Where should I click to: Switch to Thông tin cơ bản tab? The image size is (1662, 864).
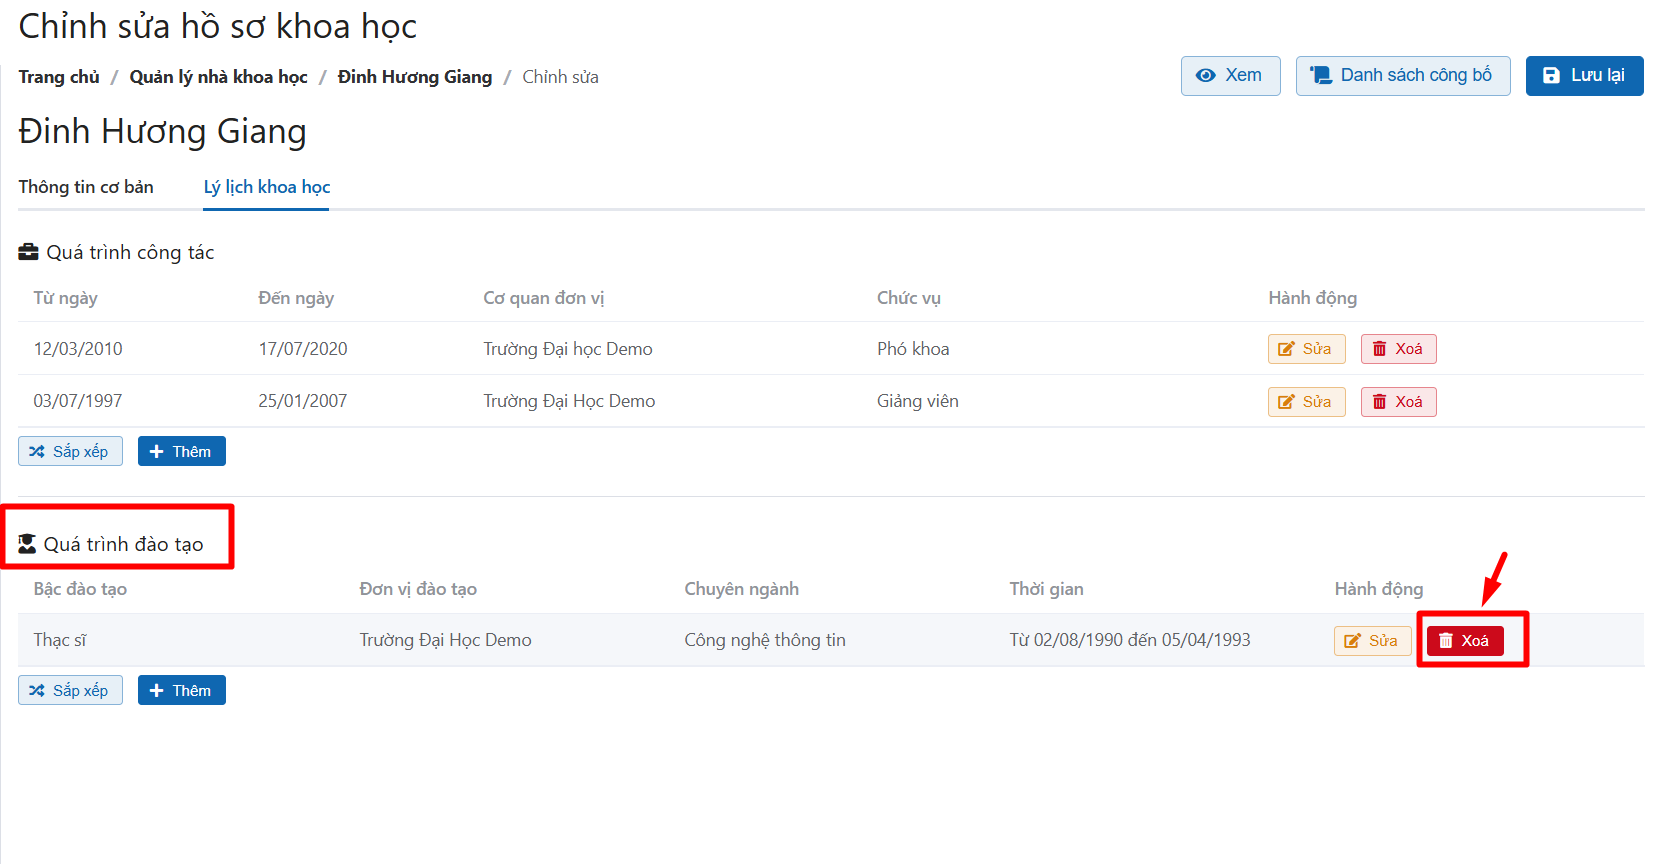pos(86,187)
